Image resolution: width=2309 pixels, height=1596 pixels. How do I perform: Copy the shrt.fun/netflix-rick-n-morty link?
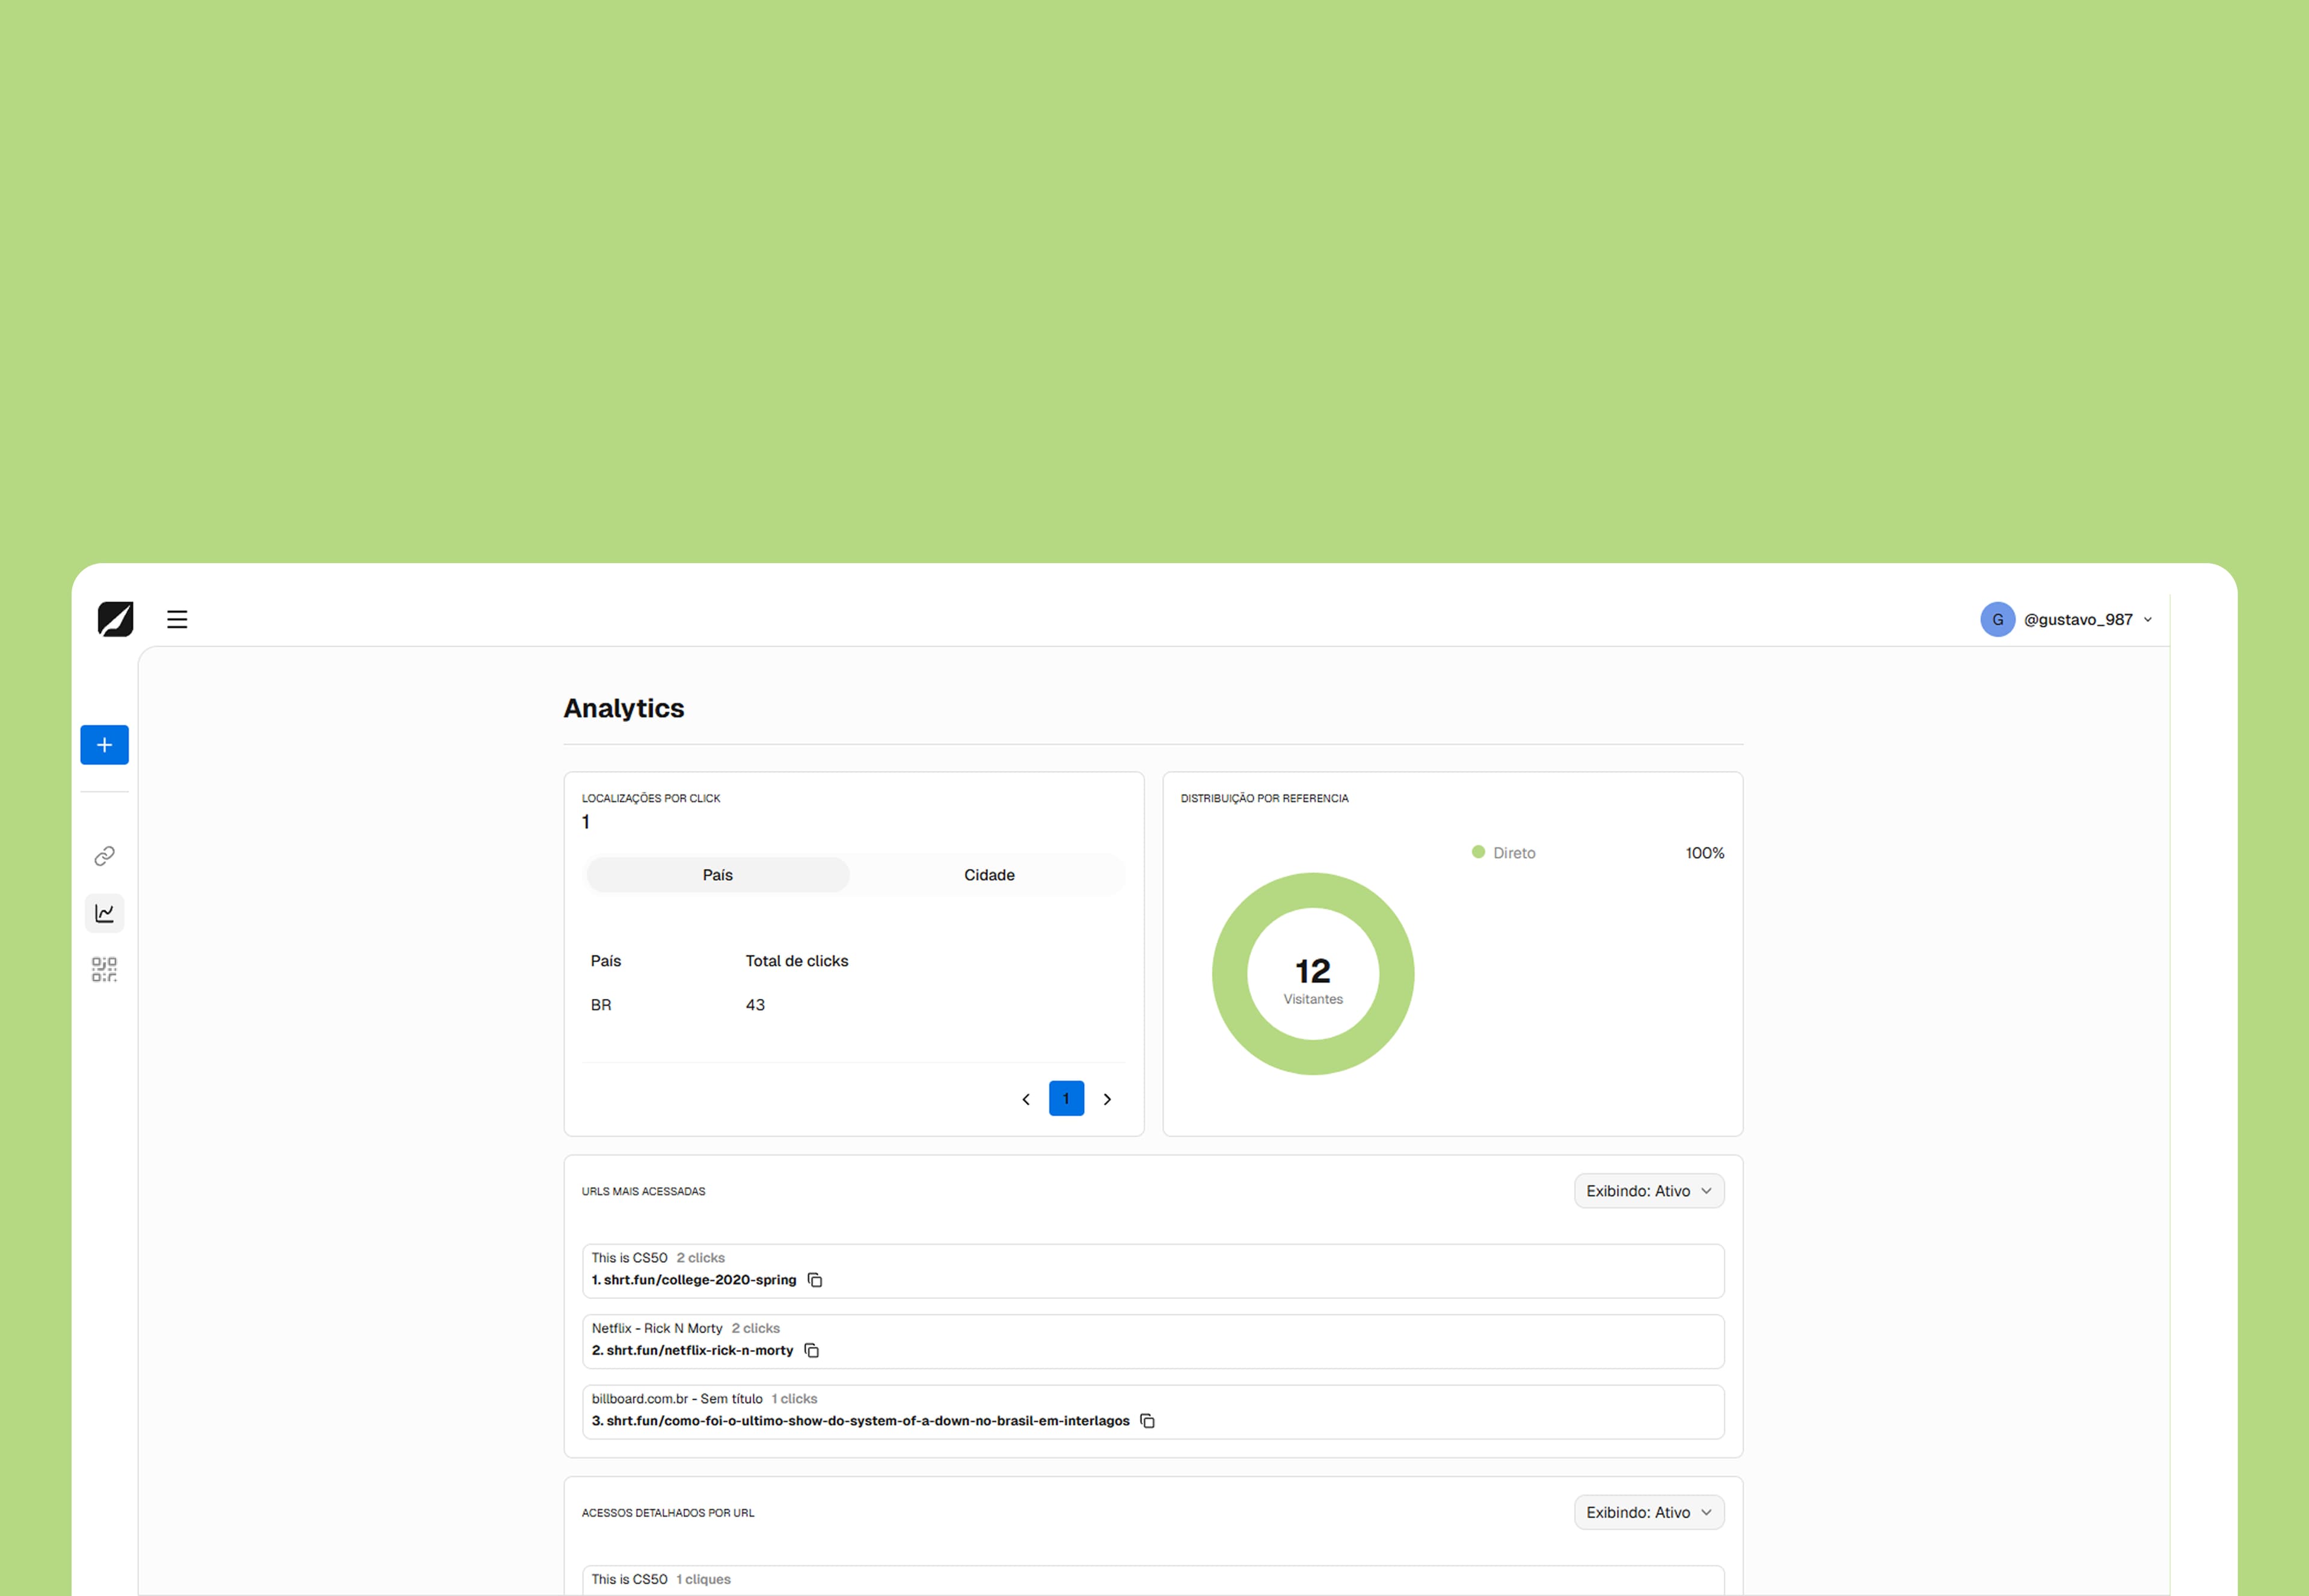[812, 1350]
